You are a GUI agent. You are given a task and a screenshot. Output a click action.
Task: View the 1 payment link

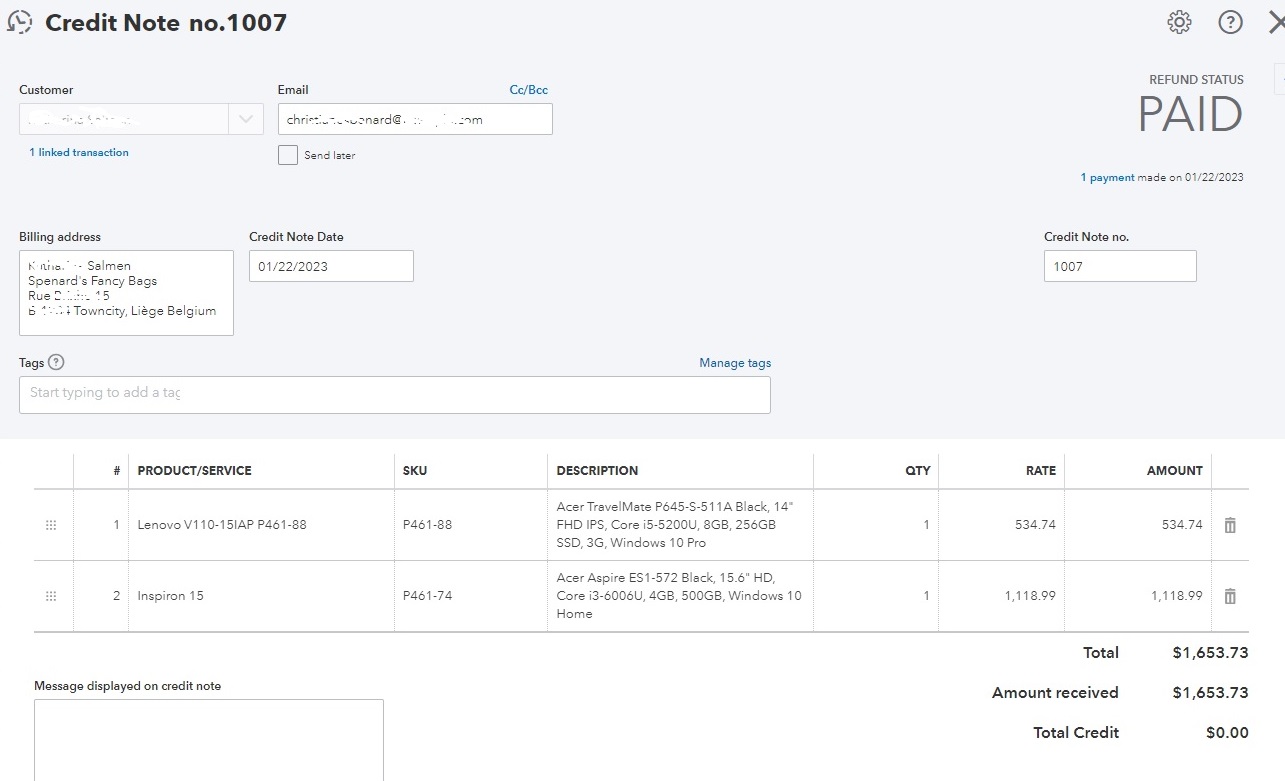coord(1107,178)
